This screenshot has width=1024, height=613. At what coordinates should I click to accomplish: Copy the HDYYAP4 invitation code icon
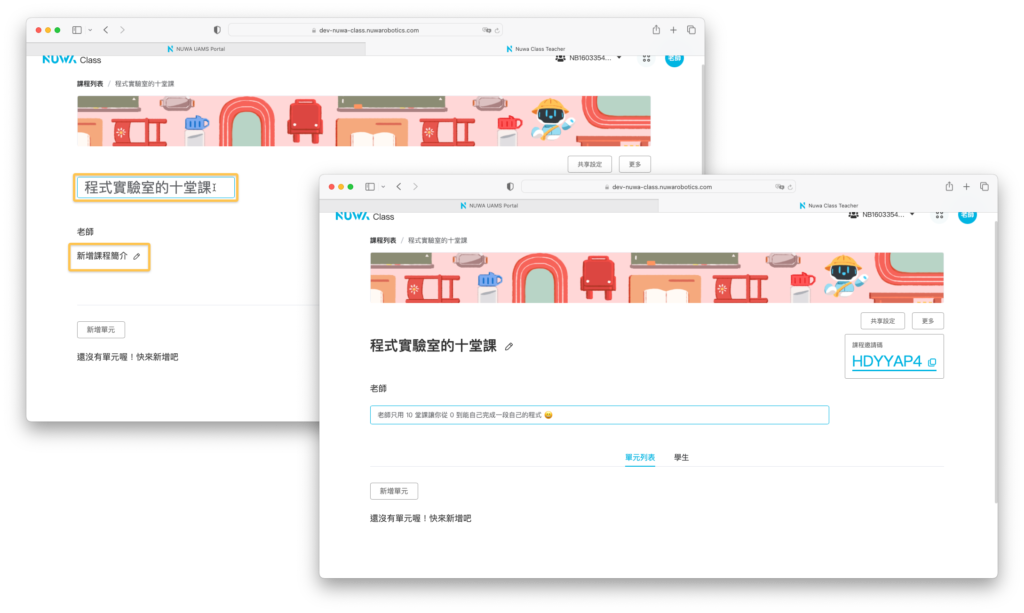point(932,362)
